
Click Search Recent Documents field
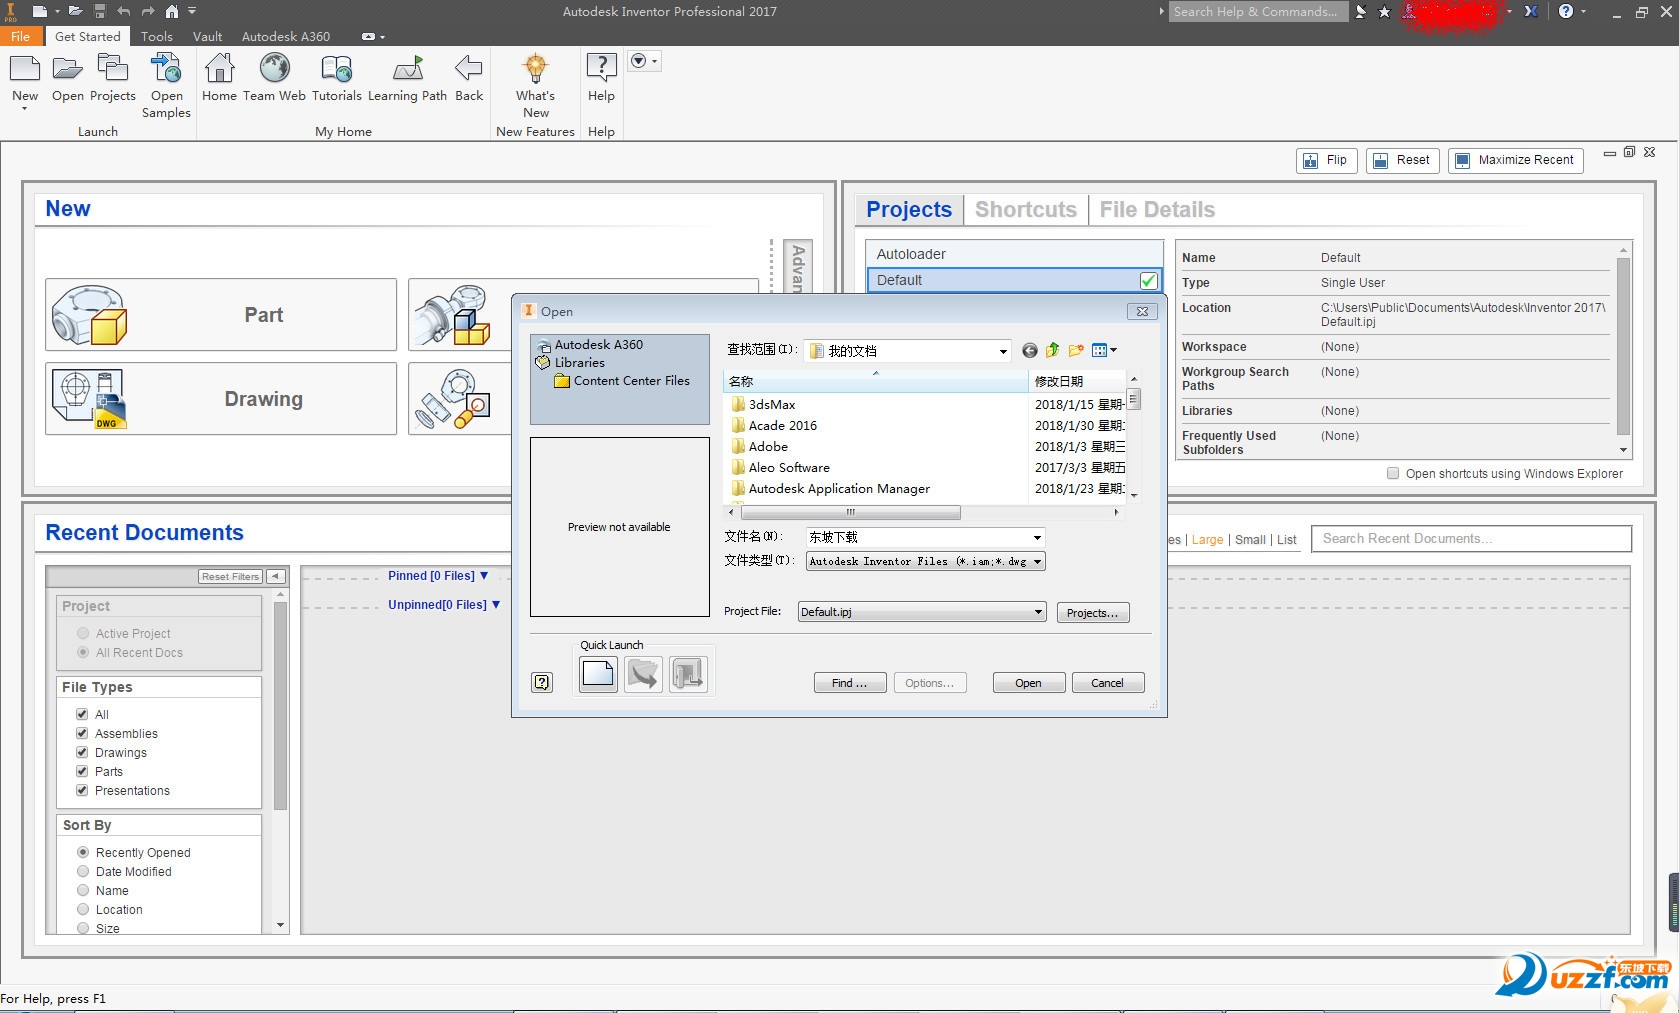click(x=1471, y=539)
